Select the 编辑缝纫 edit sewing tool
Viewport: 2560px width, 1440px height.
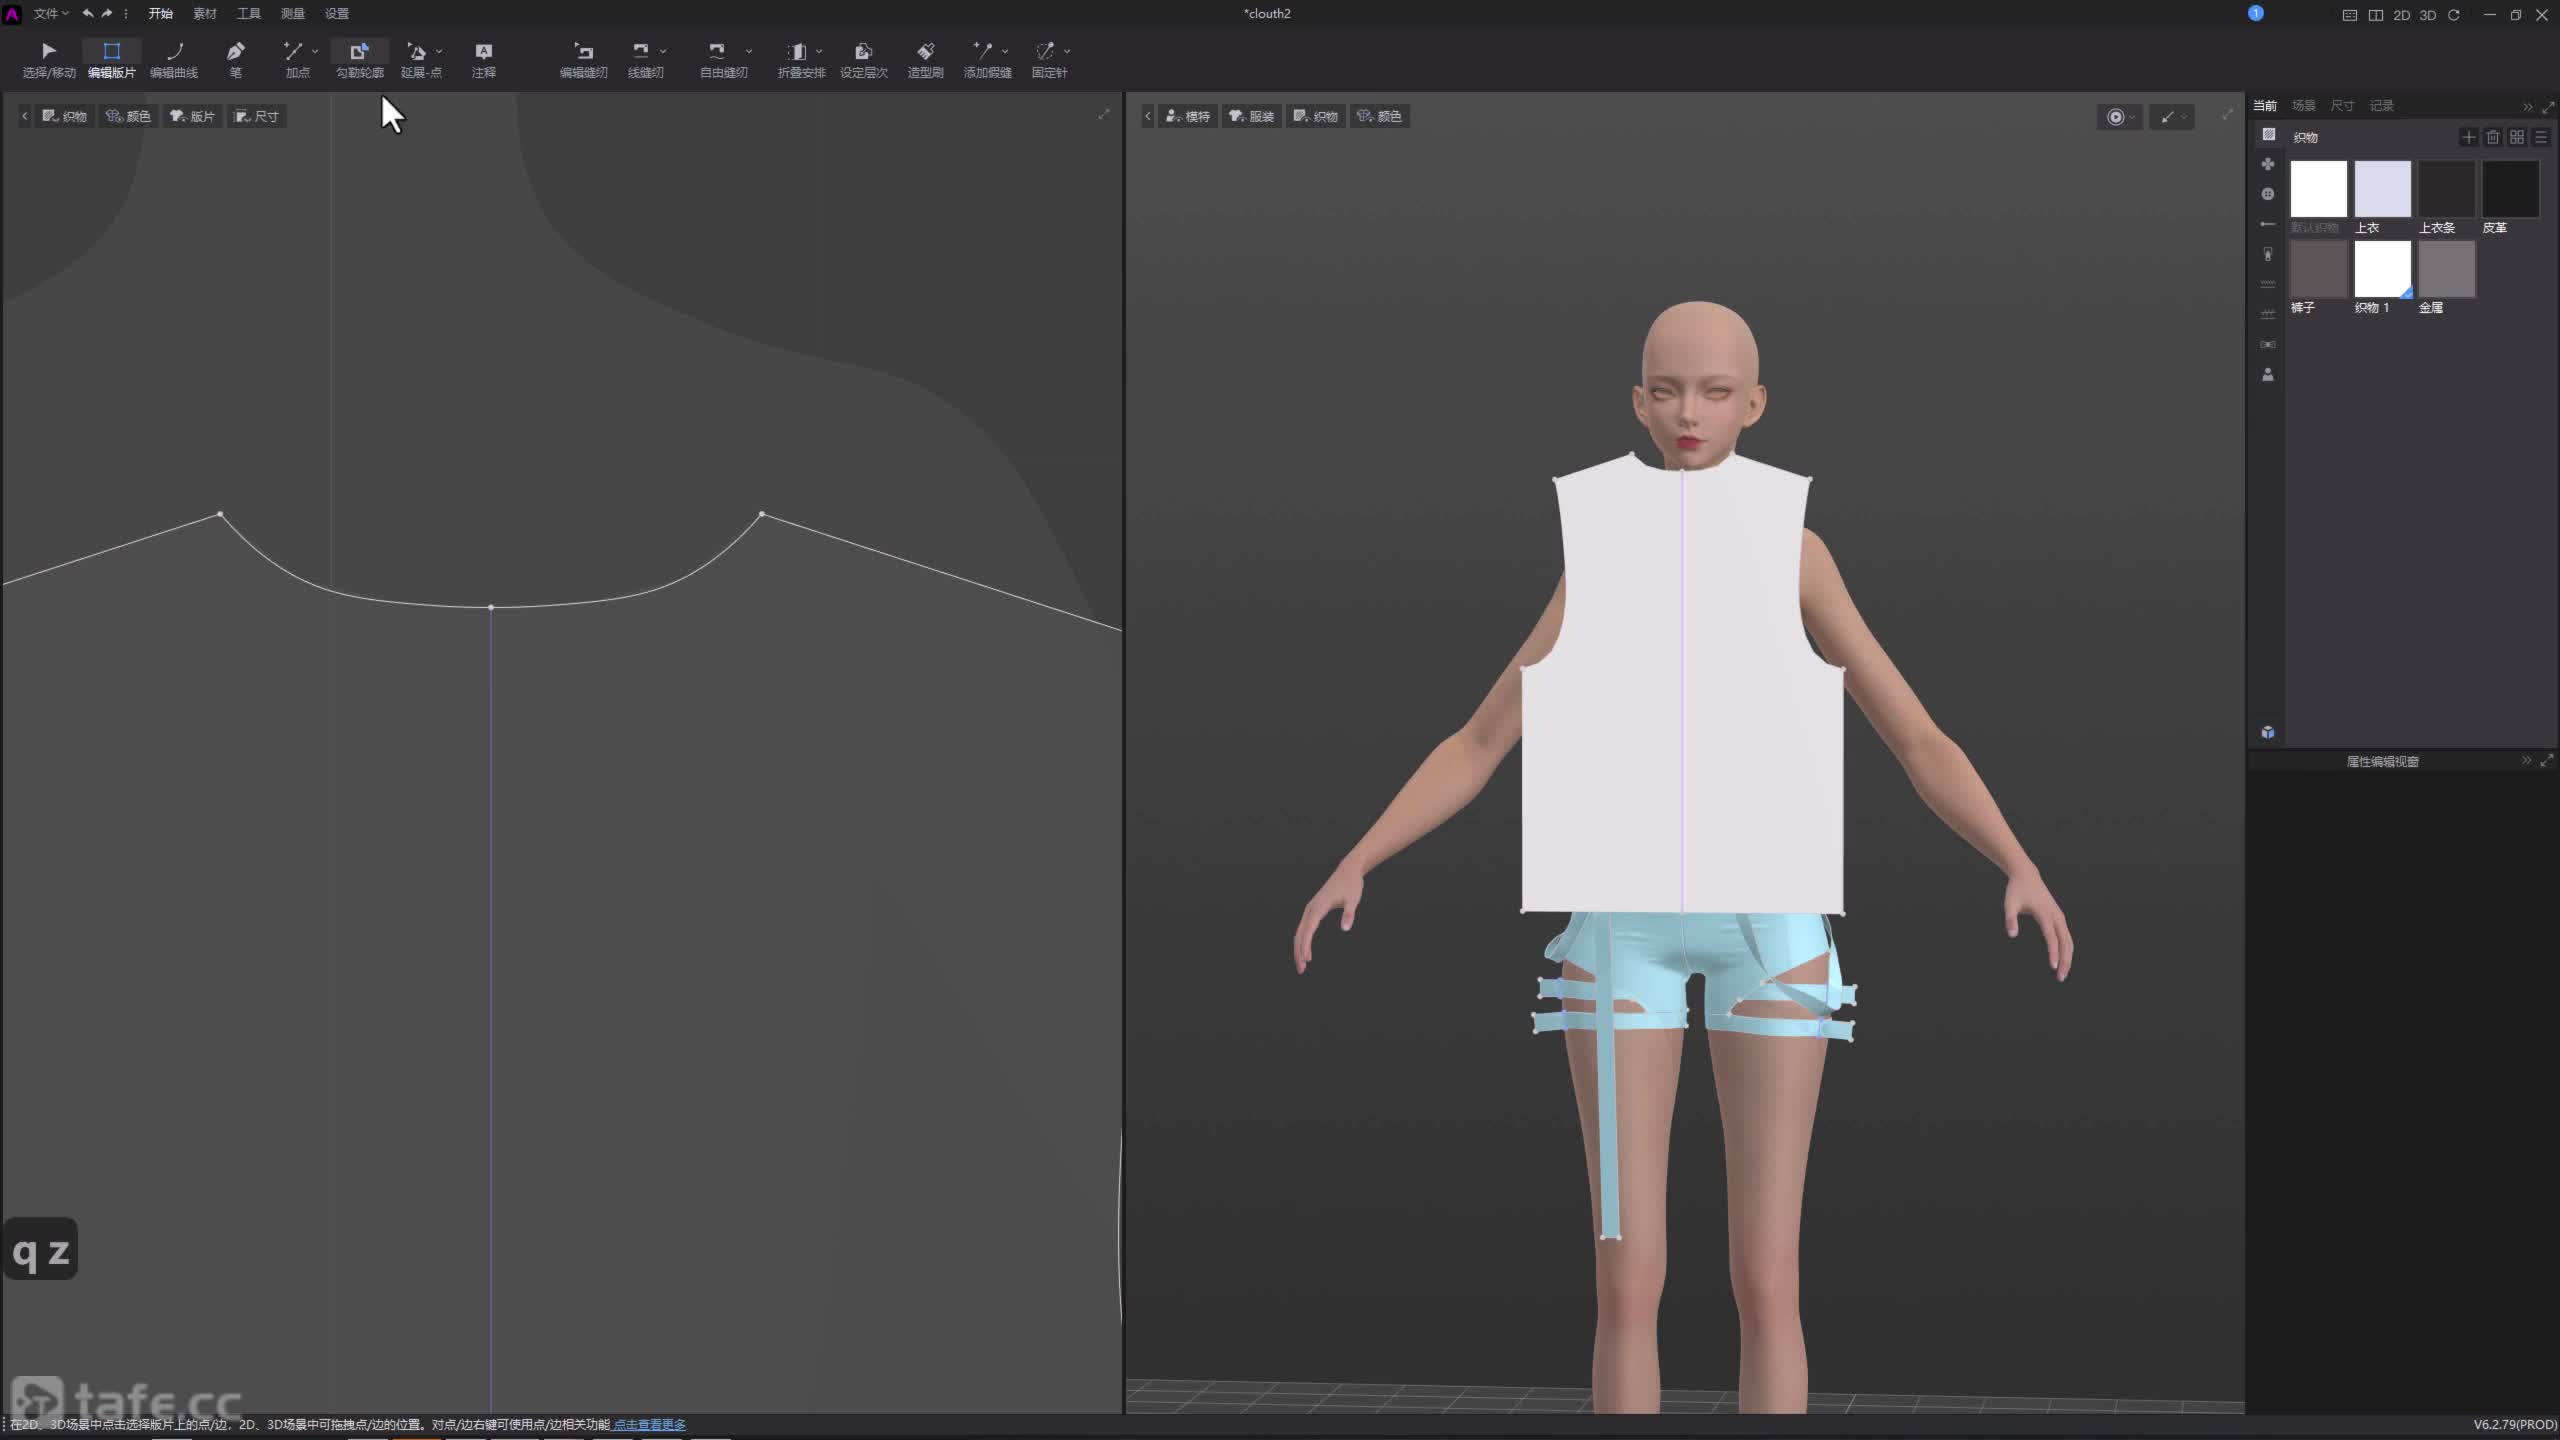point(583,59)
